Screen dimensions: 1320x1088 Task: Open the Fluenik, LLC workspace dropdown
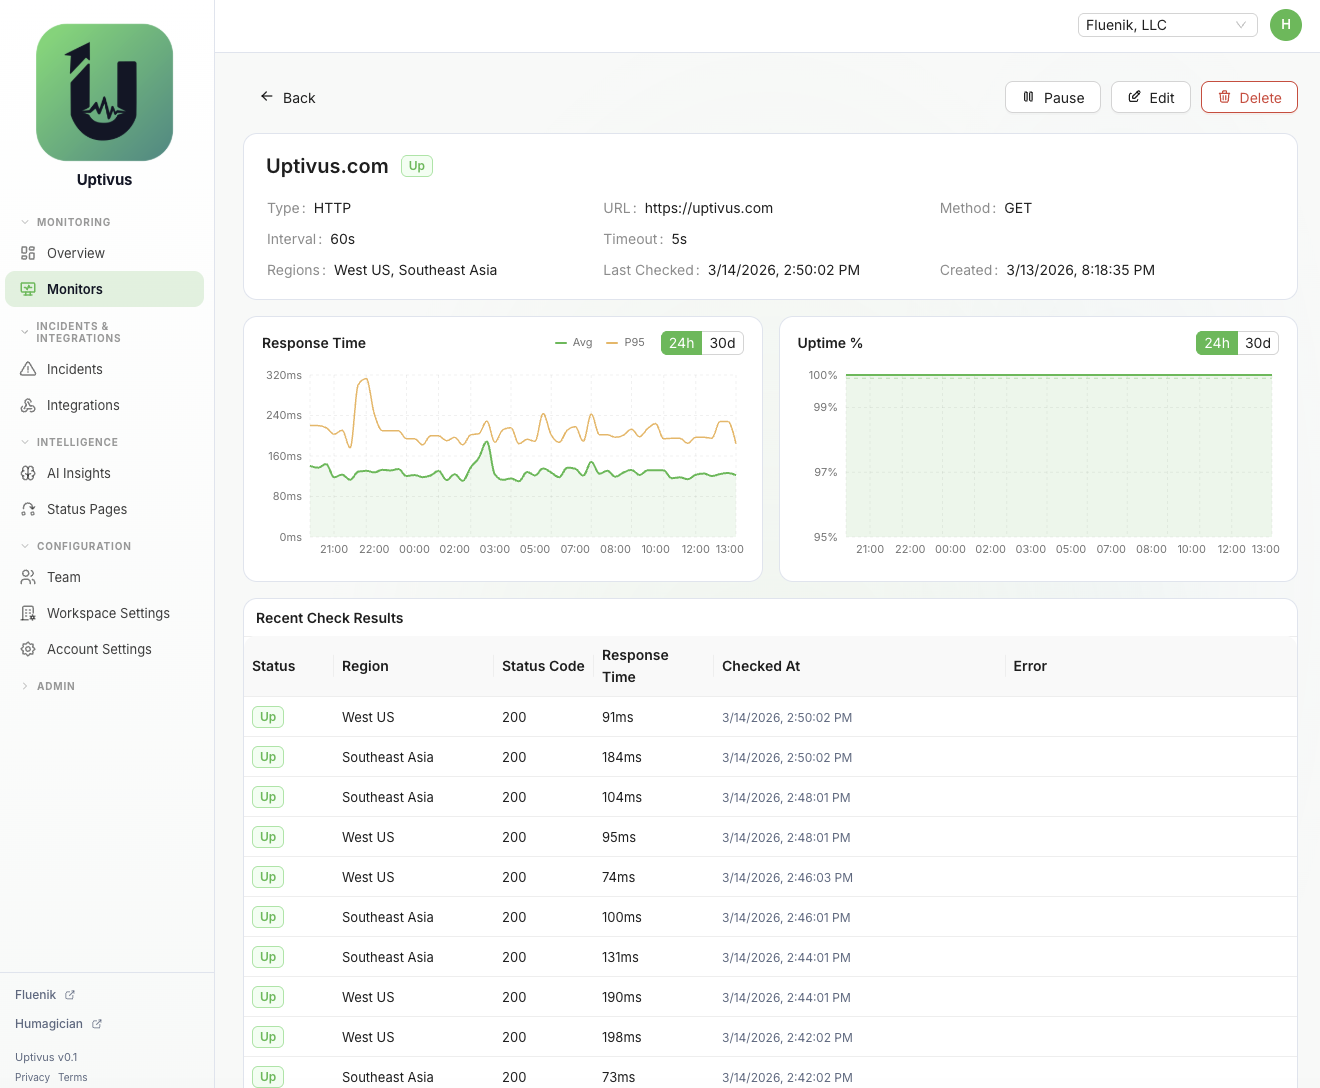click(x=1167, y=25)
